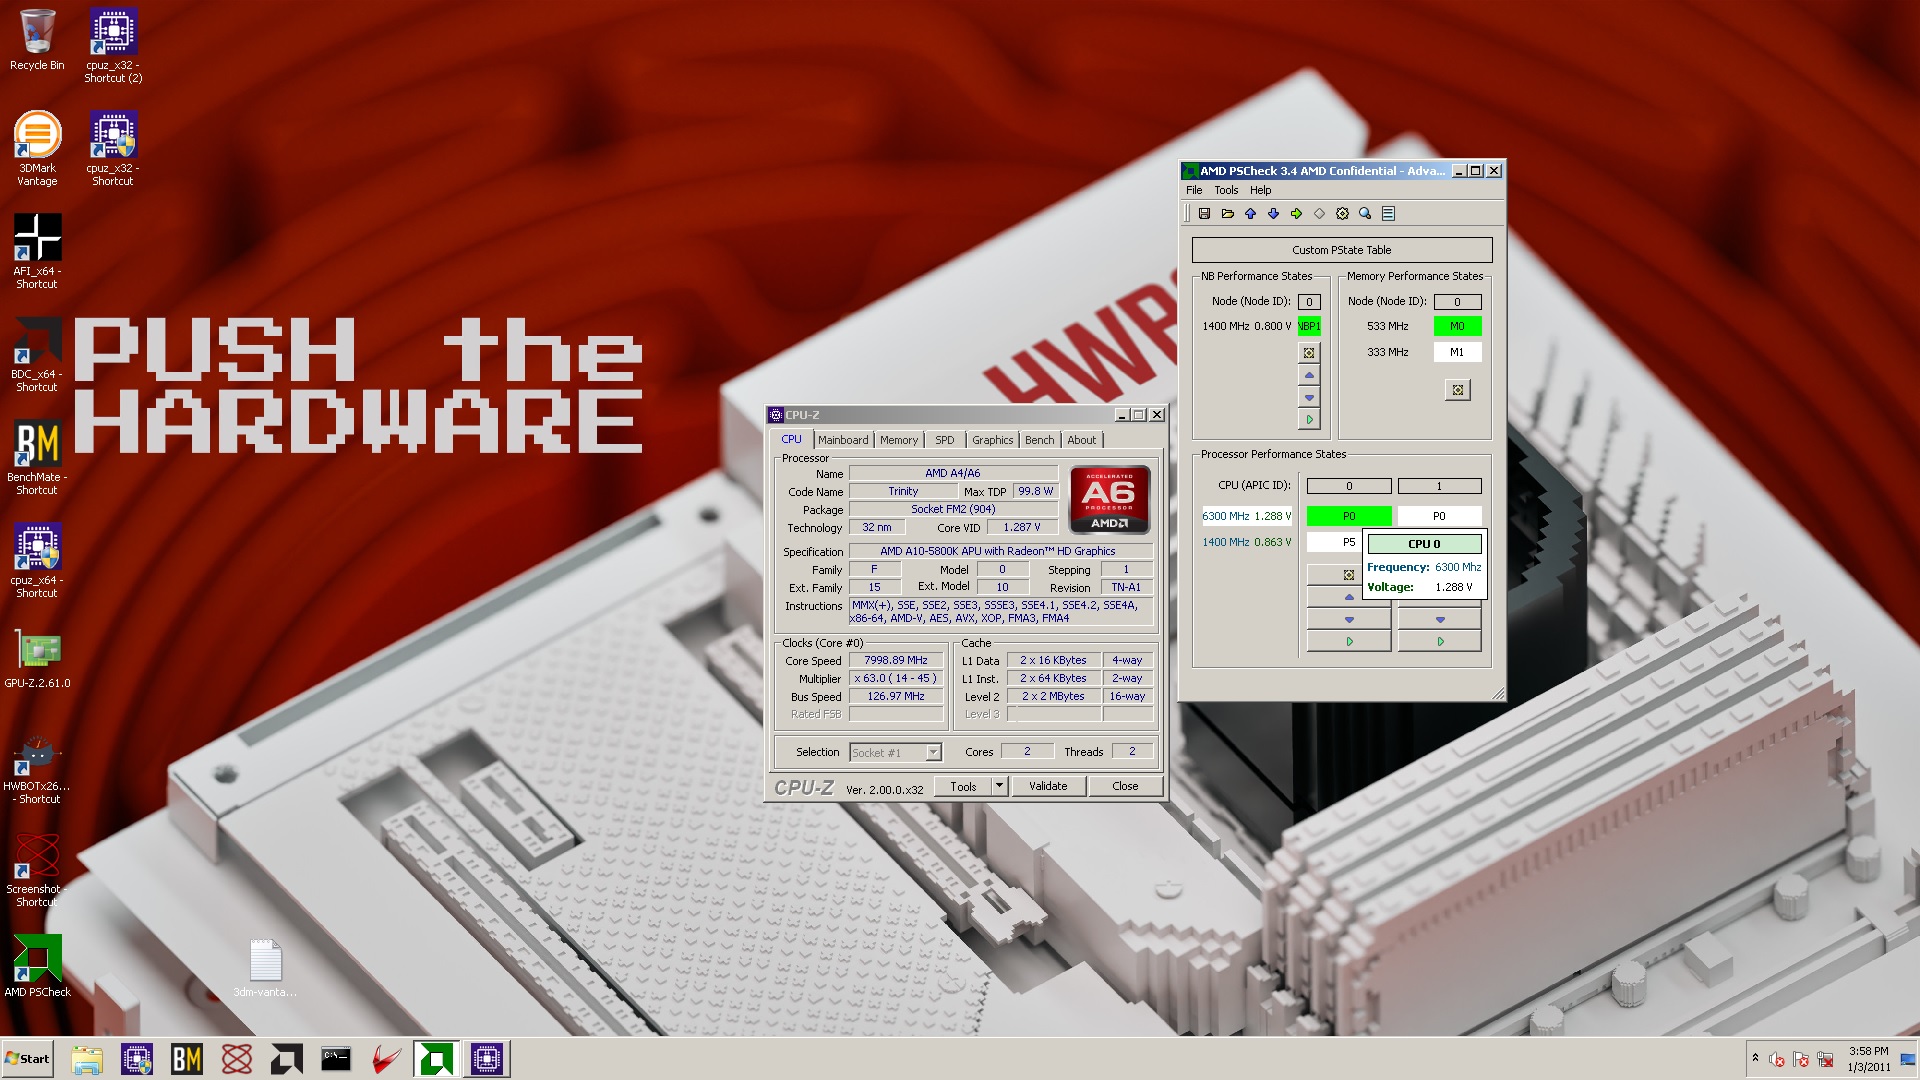
Task: Select the 3dm-vanta text file on desktop
Action: click(x=265, y=968)
